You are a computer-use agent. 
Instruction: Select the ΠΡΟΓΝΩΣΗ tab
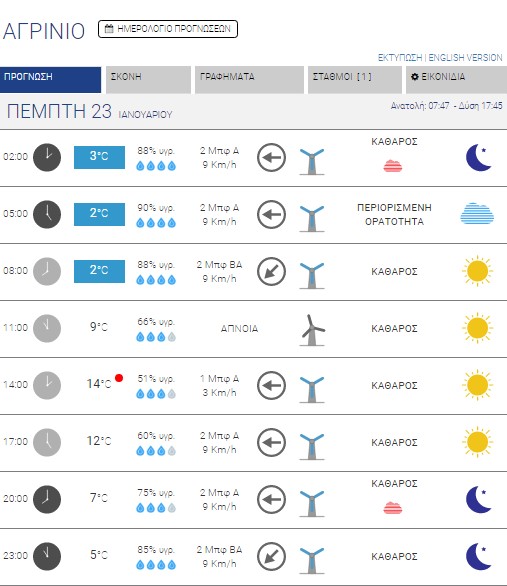tap(50, 80)
